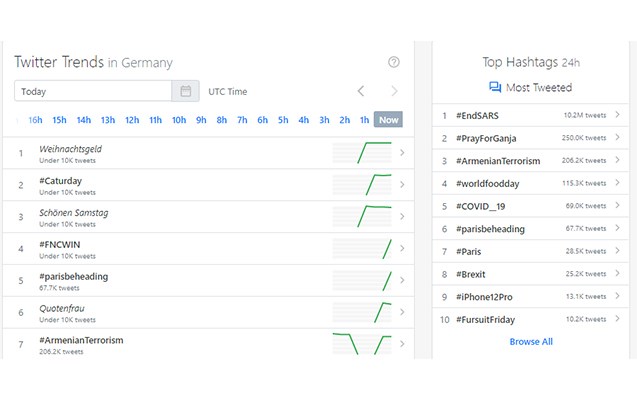Select the Now time tab
This screenshot has height=400, width=637.
point(388,119)
